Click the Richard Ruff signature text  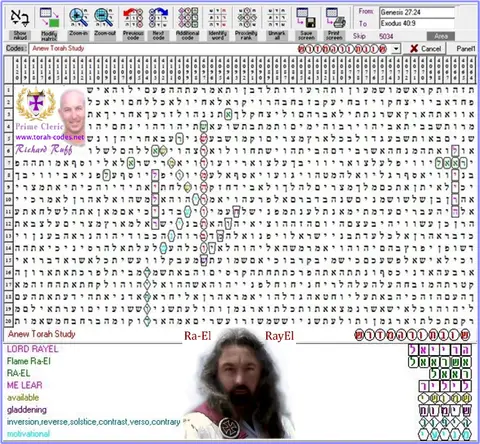coord(44,149)
